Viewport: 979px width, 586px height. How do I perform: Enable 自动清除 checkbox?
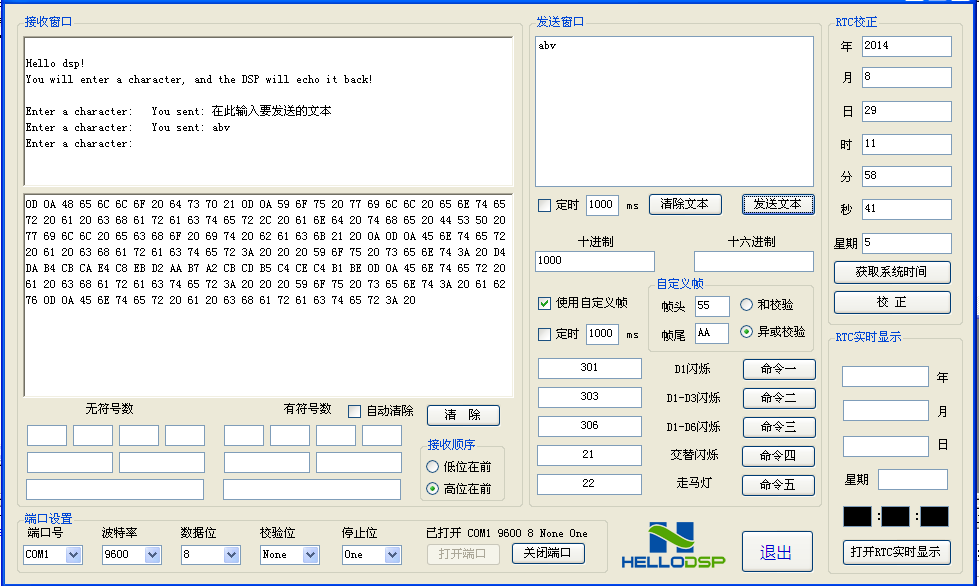(x=354, y=411)
